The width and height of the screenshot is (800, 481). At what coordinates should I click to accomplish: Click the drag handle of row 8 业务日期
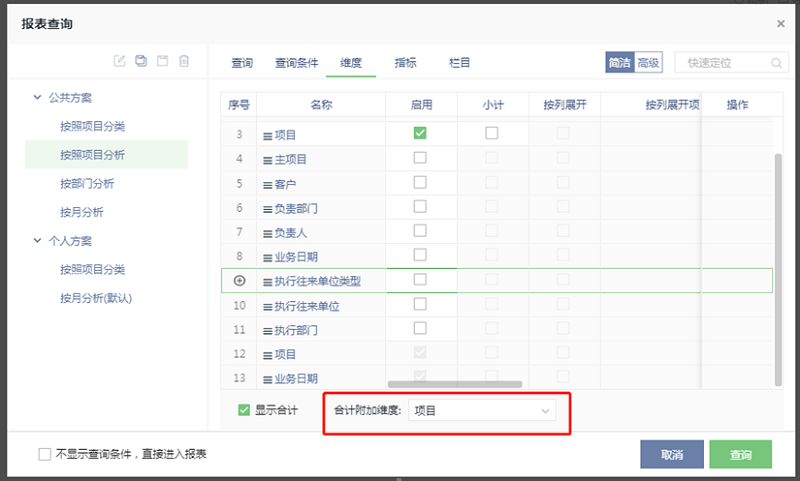click(x=267, y=258)
